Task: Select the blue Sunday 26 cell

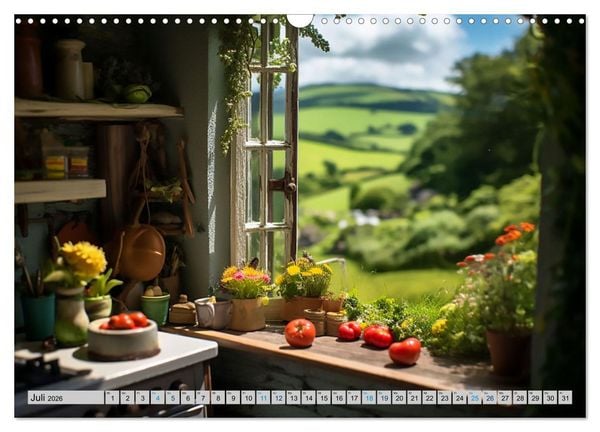Action: click(490, 397)
